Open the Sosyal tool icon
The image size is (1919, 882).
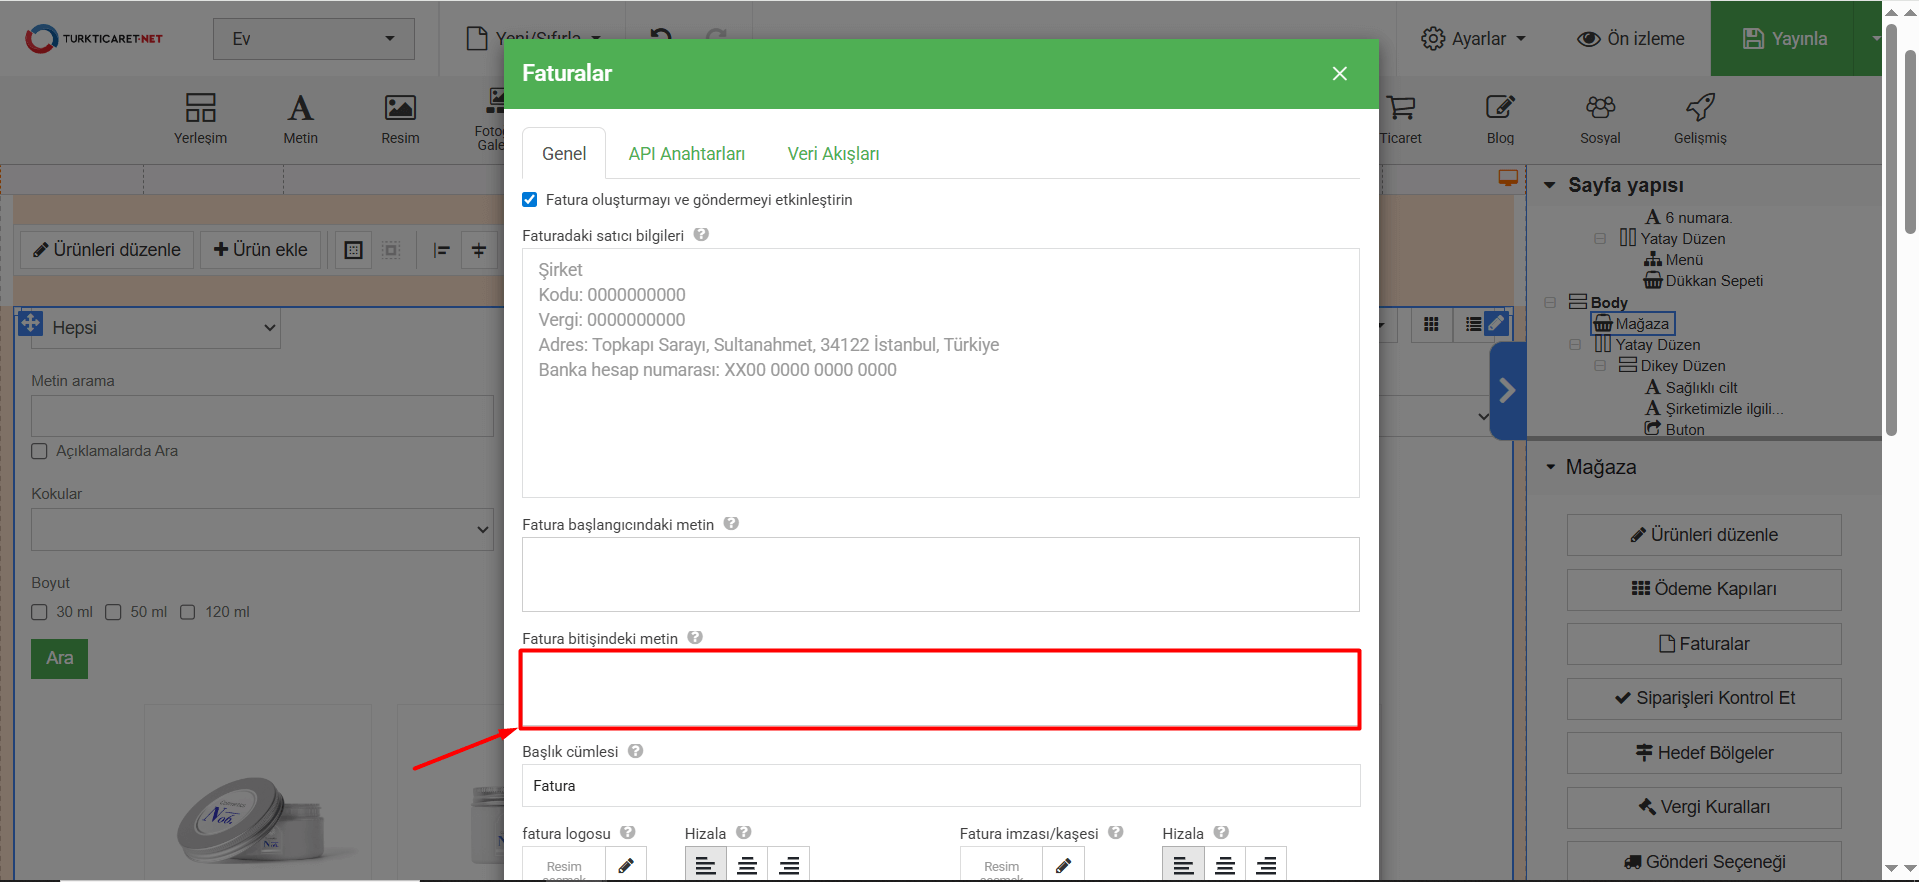tap(1600, 118)
